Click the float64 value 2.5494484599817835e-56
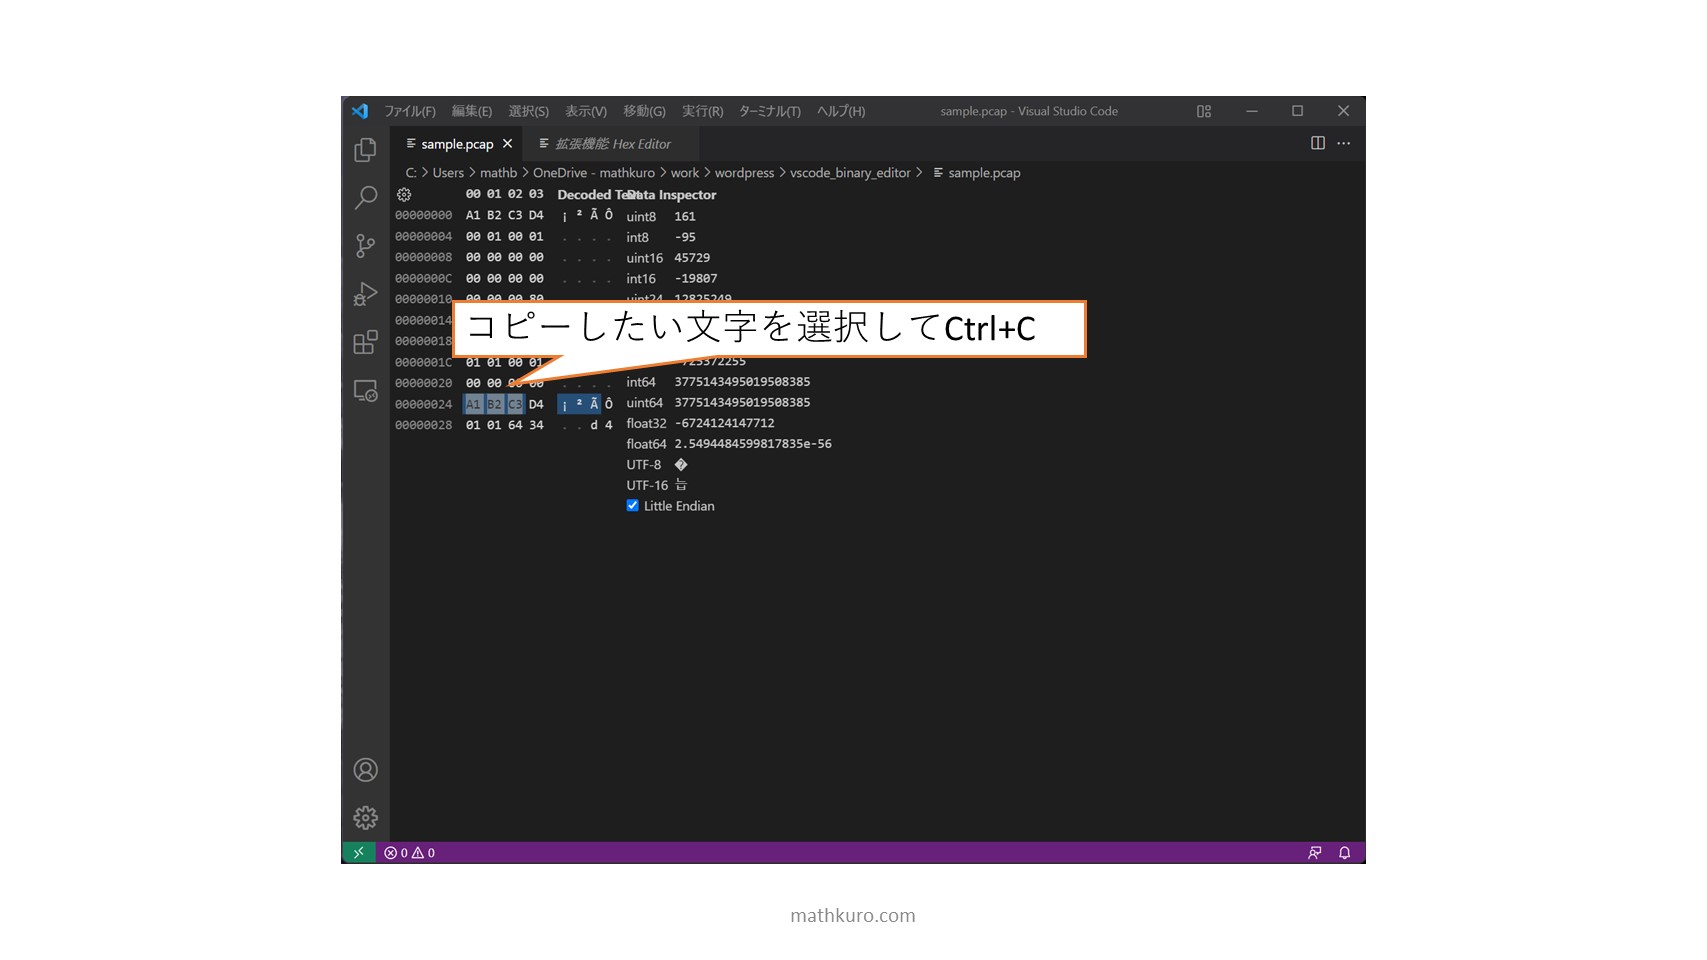 (x=753, y=444)
